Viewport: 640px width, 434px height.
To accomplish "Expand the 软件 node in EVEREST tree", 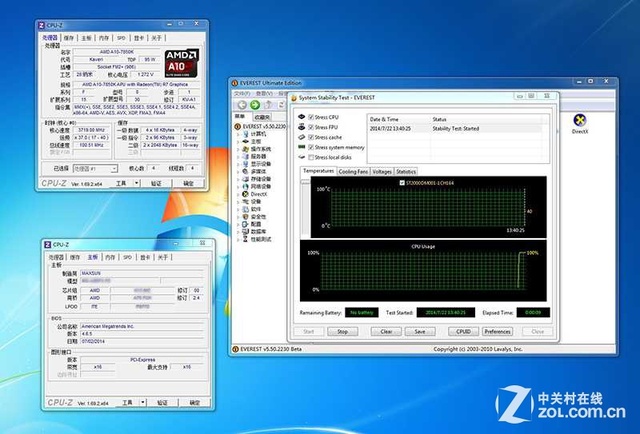I will click(238, 209).
